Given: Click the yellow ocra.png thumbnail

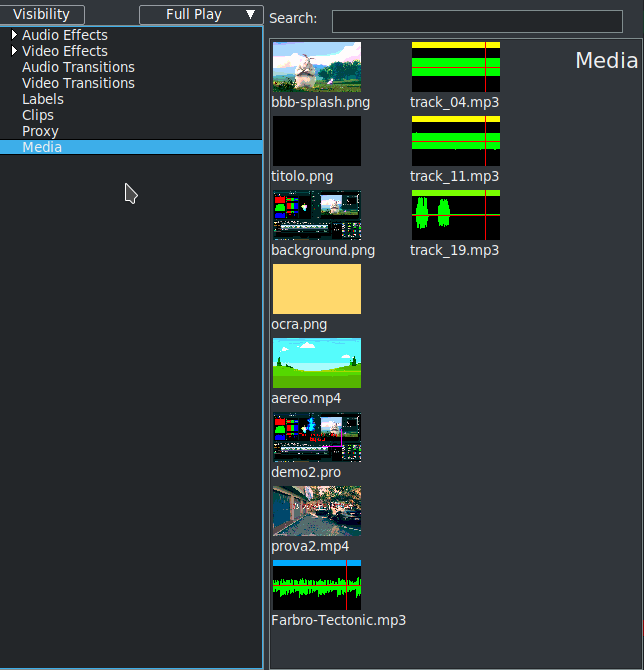Looking at the screenshot, I should tap(316, 289).
